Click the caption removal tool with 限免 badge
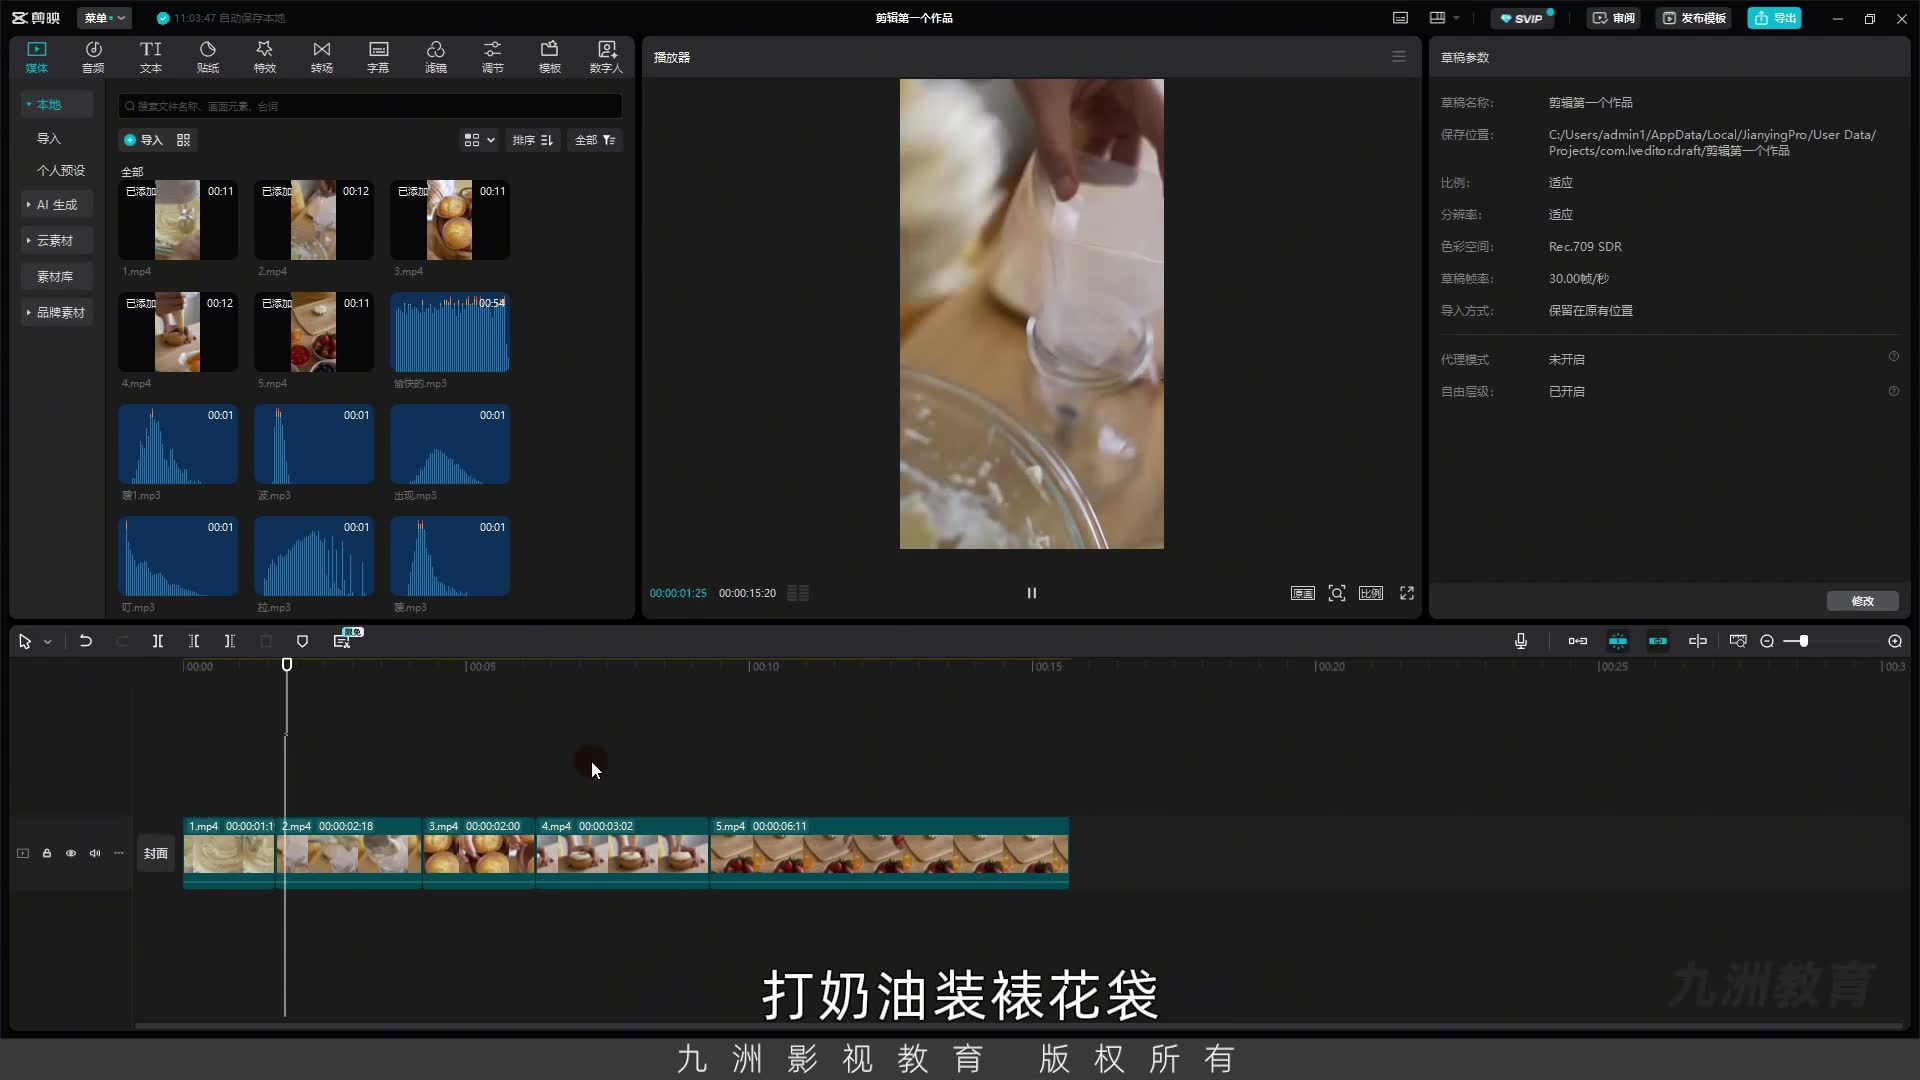1920x1080 pixels. coord(343,640)
